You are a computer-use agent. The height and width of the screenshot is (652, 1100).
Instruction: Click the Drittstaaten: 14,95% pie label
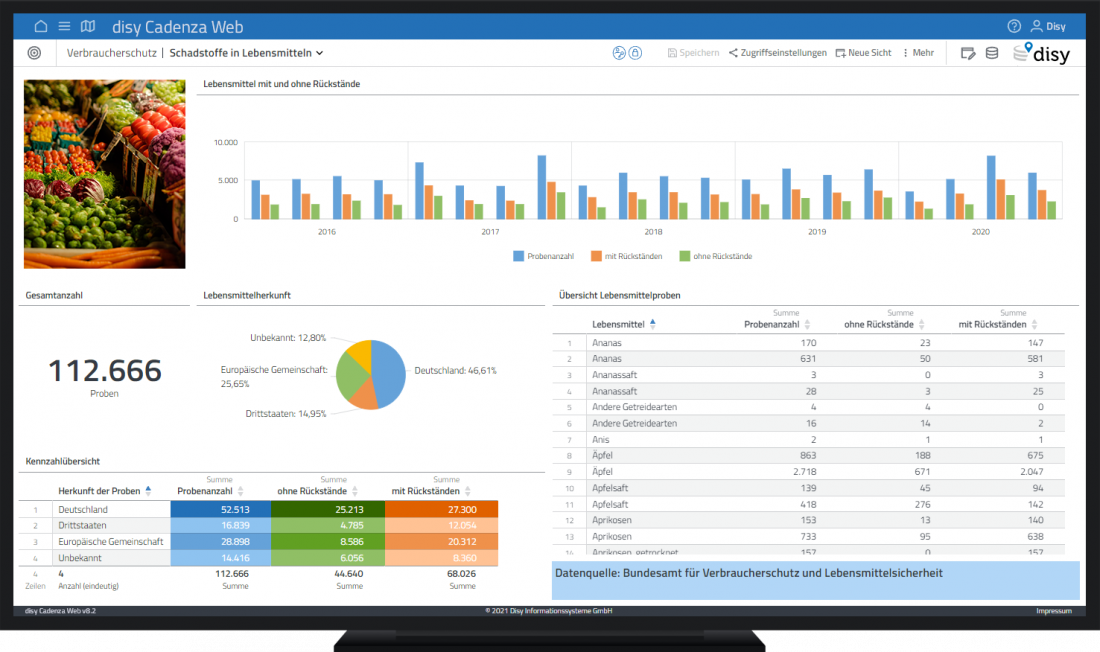pyautogui.click(x=286, y=413)
